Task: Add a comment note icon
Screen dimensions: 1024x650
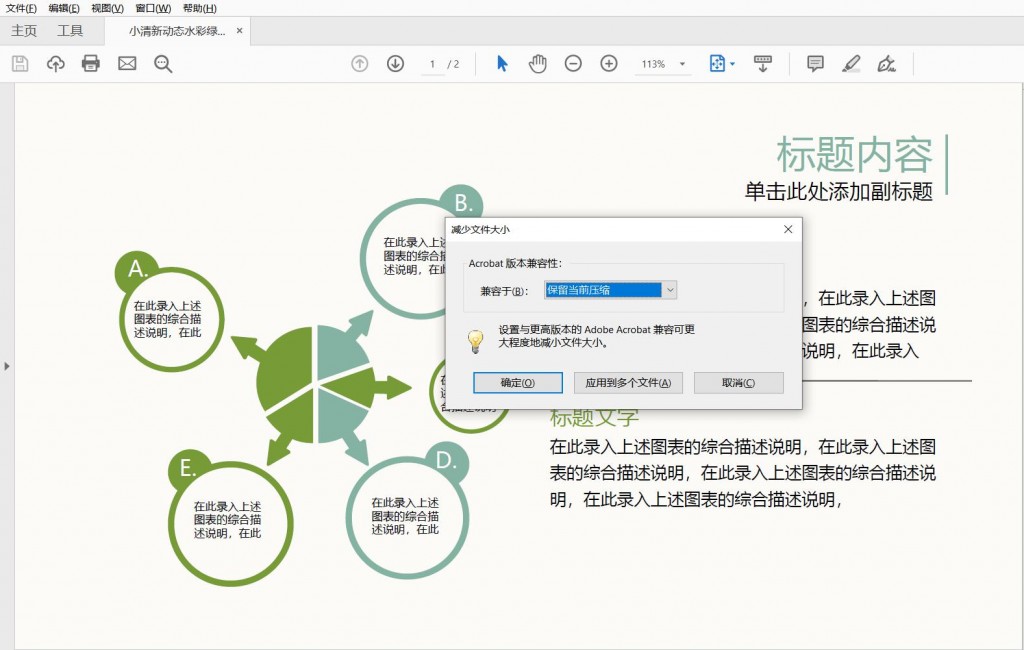Action: click(814, 63)
